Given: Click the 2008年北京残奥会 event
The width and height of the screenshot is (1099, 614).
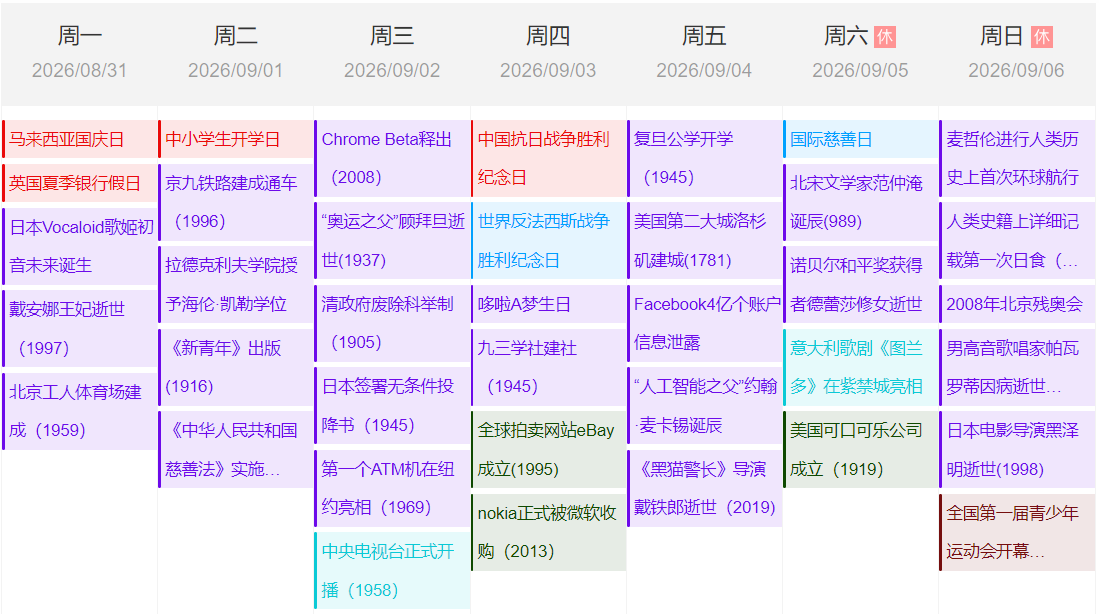Looking at the screenshot, I should (1016, 304).
